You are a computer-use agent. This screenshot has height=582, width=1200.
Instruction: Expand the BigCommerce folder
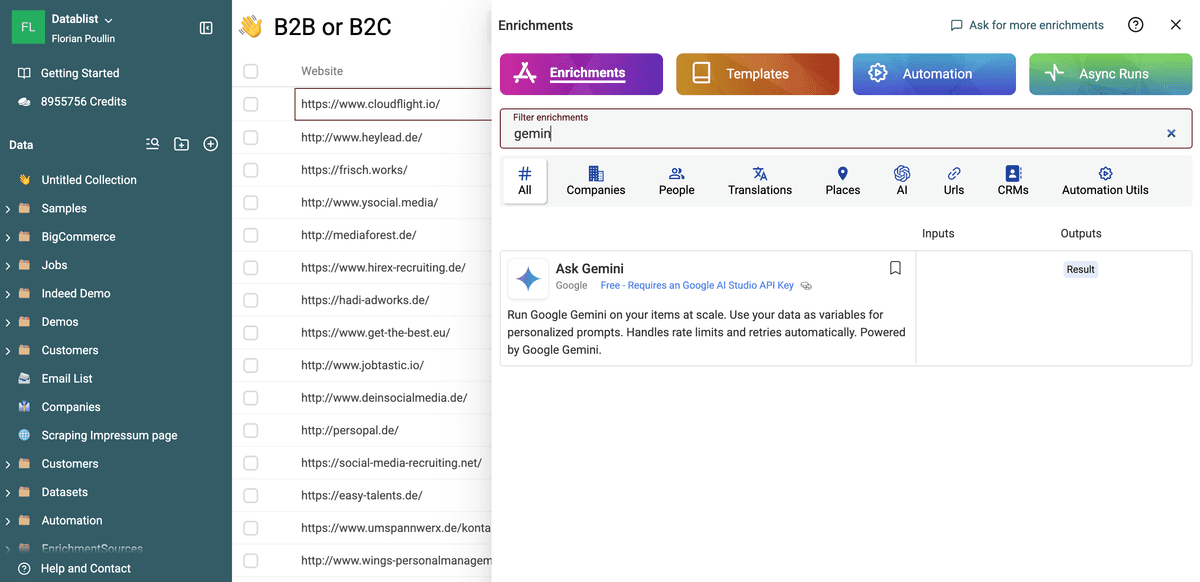pyautogui.click(x=8, y=237)
